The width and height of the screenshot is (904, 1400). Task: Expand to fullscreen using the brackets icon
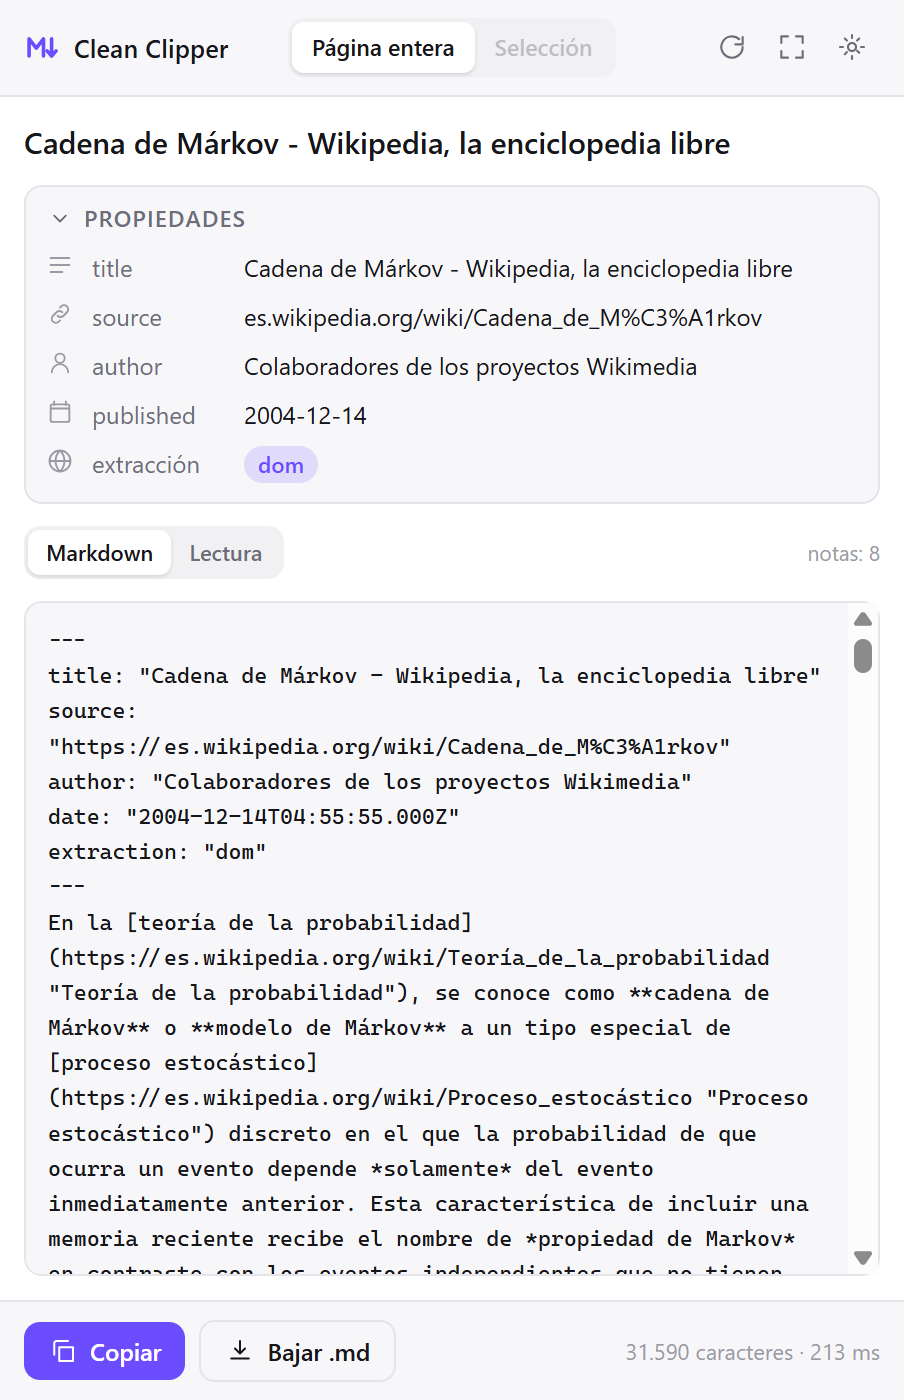tap(792, 47)
